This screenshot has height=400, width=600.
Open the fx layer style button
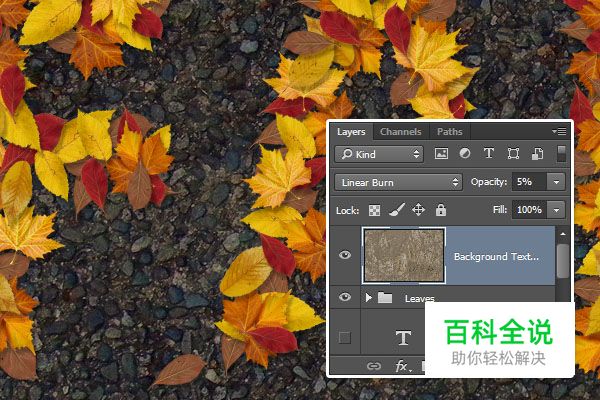[x=403, y=366]
